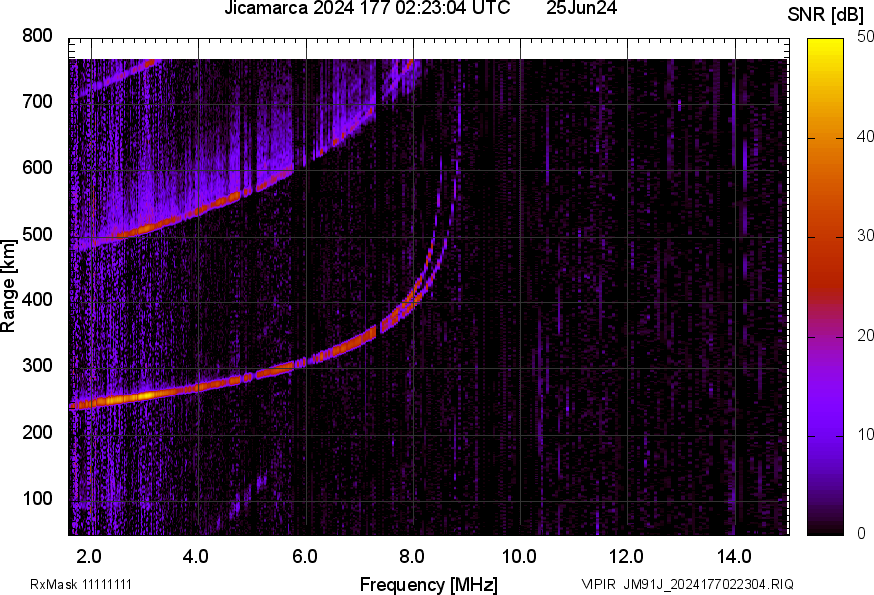Click the Frequency [MHz] axis label
874x595 pixels.
point(428,584)
